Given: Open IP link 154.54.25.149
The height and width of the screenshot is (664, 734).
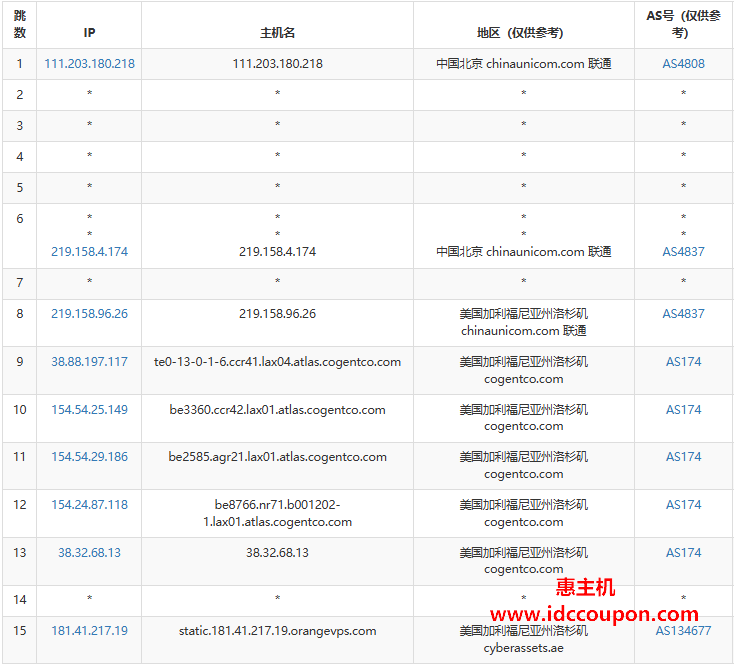Looking at the screenshot, I should (89, 410).
